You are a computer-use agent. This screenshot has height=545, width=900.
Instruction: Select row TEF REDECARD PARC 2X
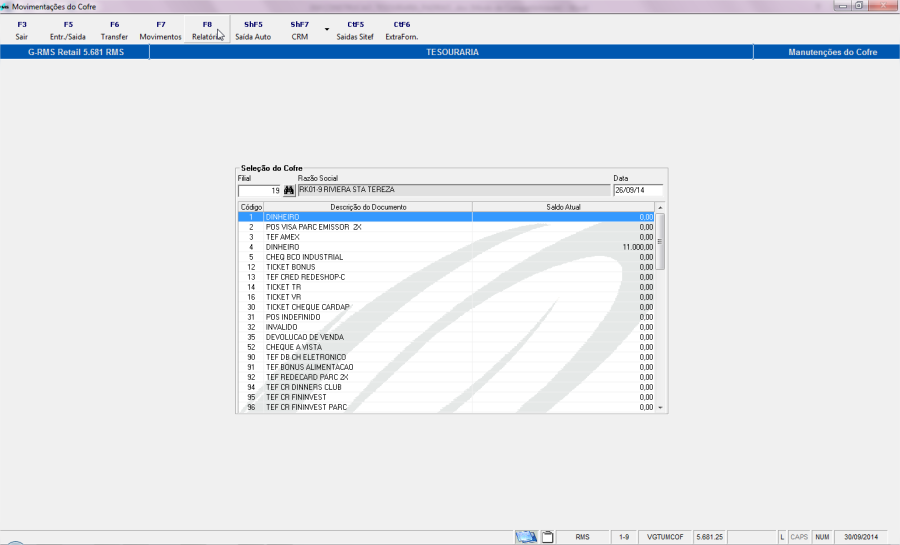[x=446, y=377]
